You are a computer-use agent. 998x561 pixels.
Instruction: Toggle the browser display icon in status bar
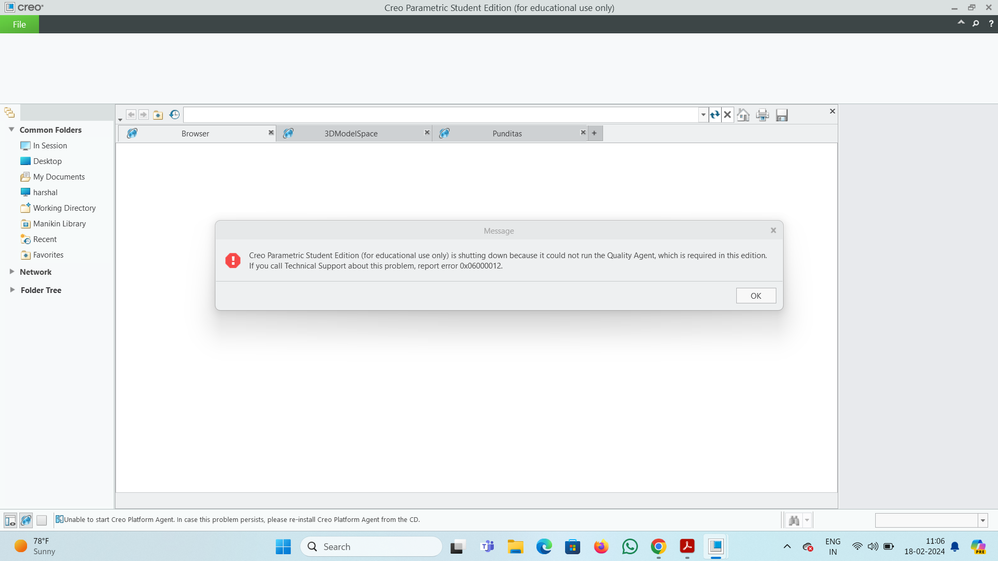tap(26, 520)
